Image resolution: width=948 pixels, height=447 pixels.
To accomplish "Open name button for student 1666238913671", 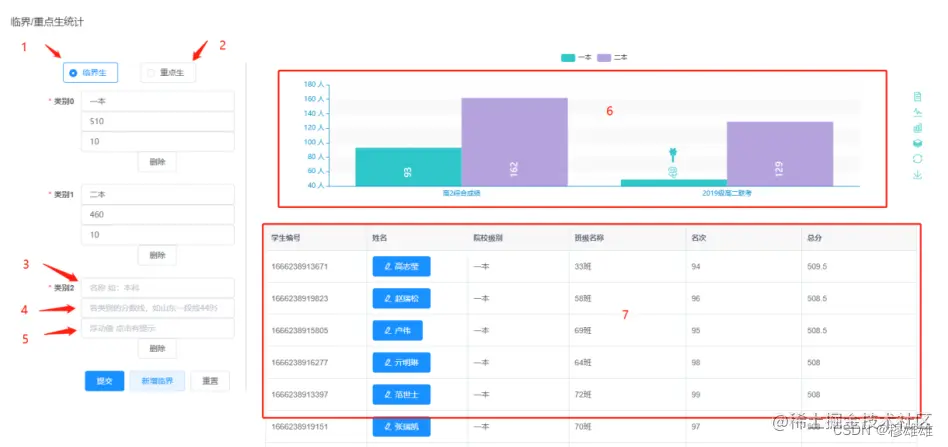I will (x=401, y=266).
